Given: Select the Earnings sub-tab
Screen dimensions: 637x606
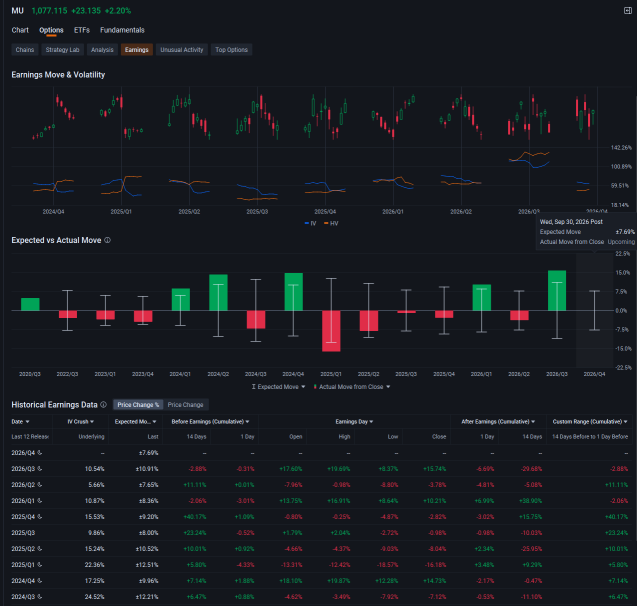Looking at the screenshot, I should pyautogui.click(x=136, y=50).
